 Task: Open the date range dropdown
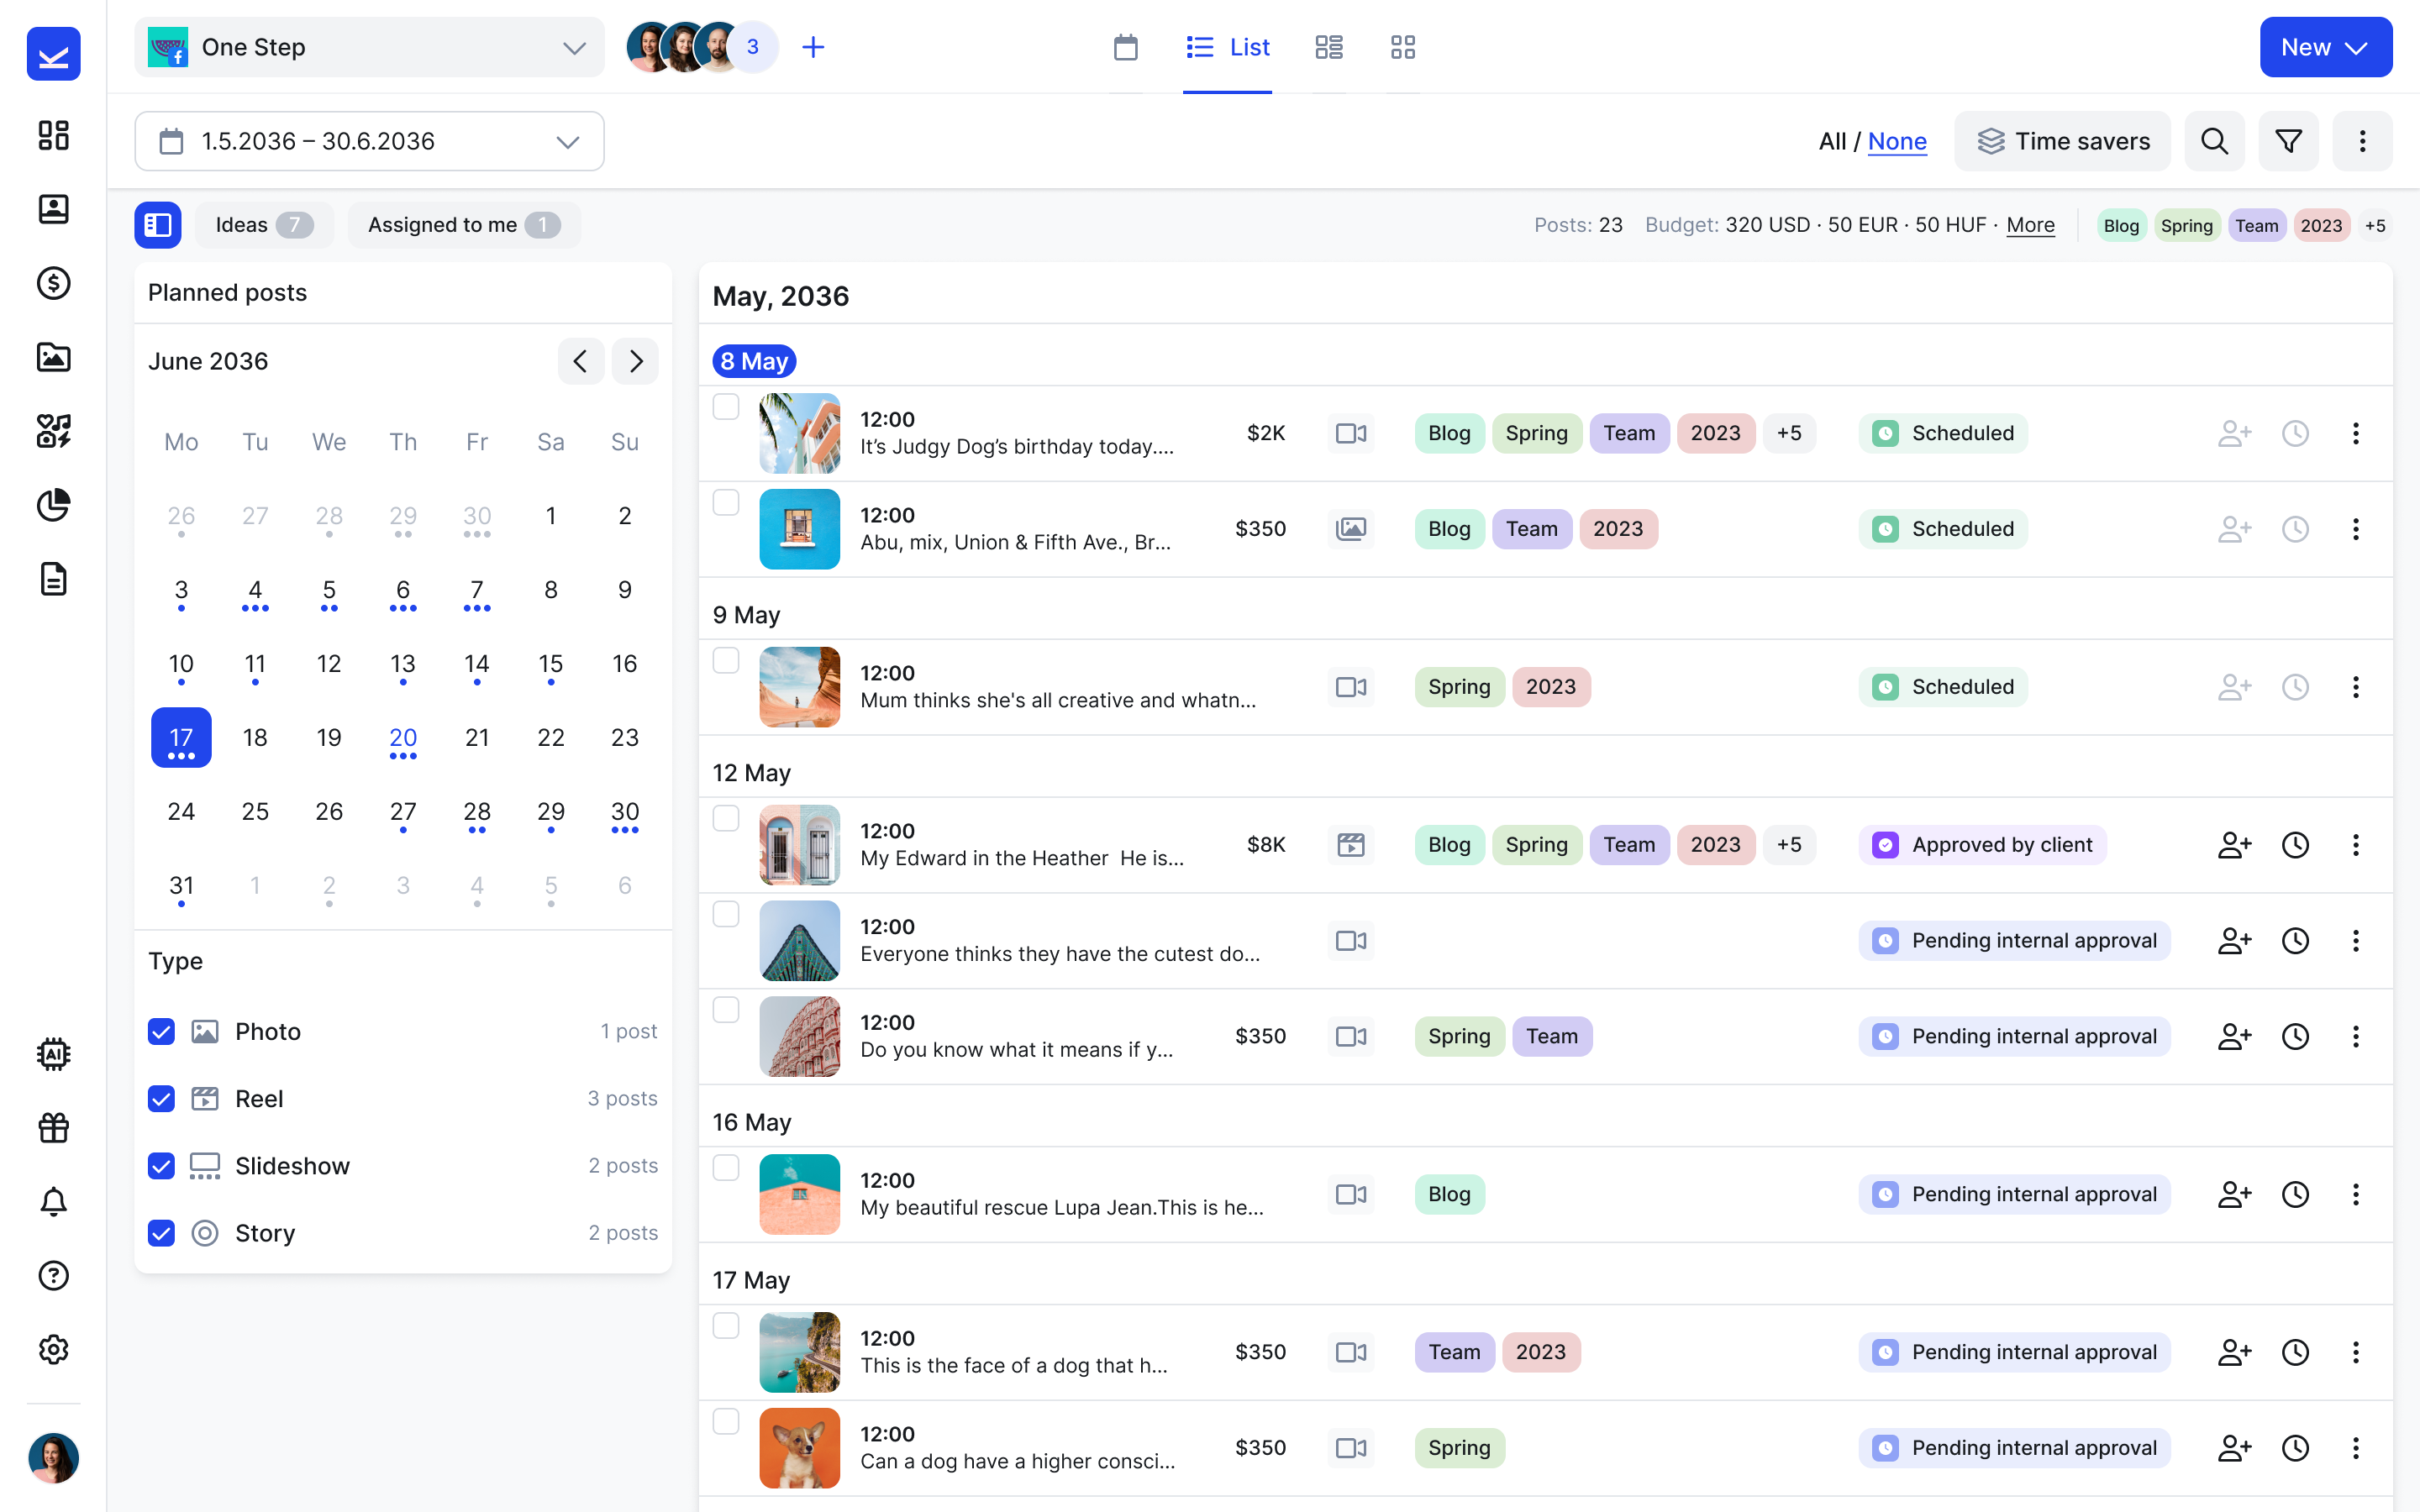click(x=369, y=141)
